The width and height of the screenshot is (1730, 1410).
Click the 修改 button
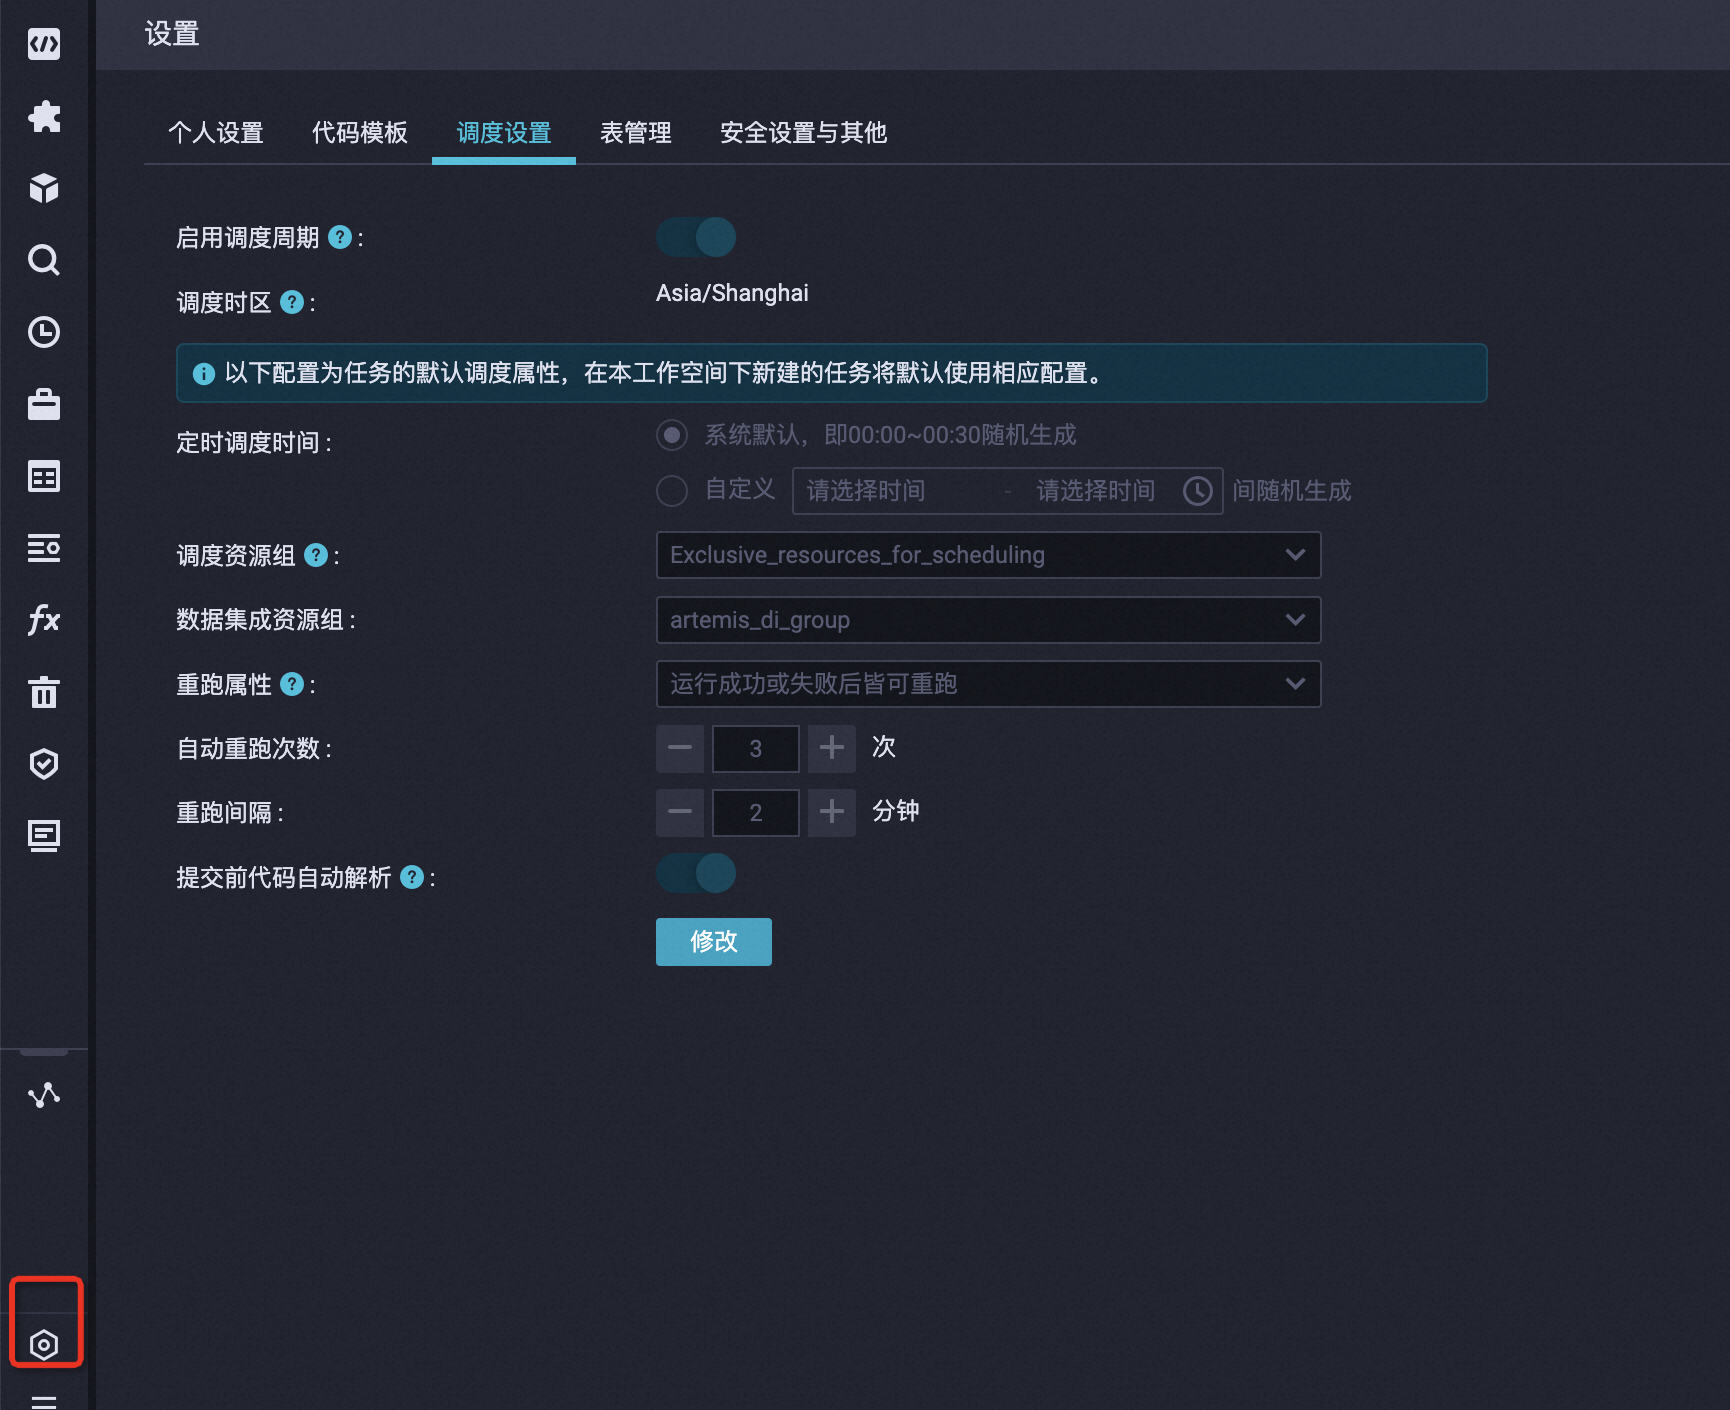[714, 942]
